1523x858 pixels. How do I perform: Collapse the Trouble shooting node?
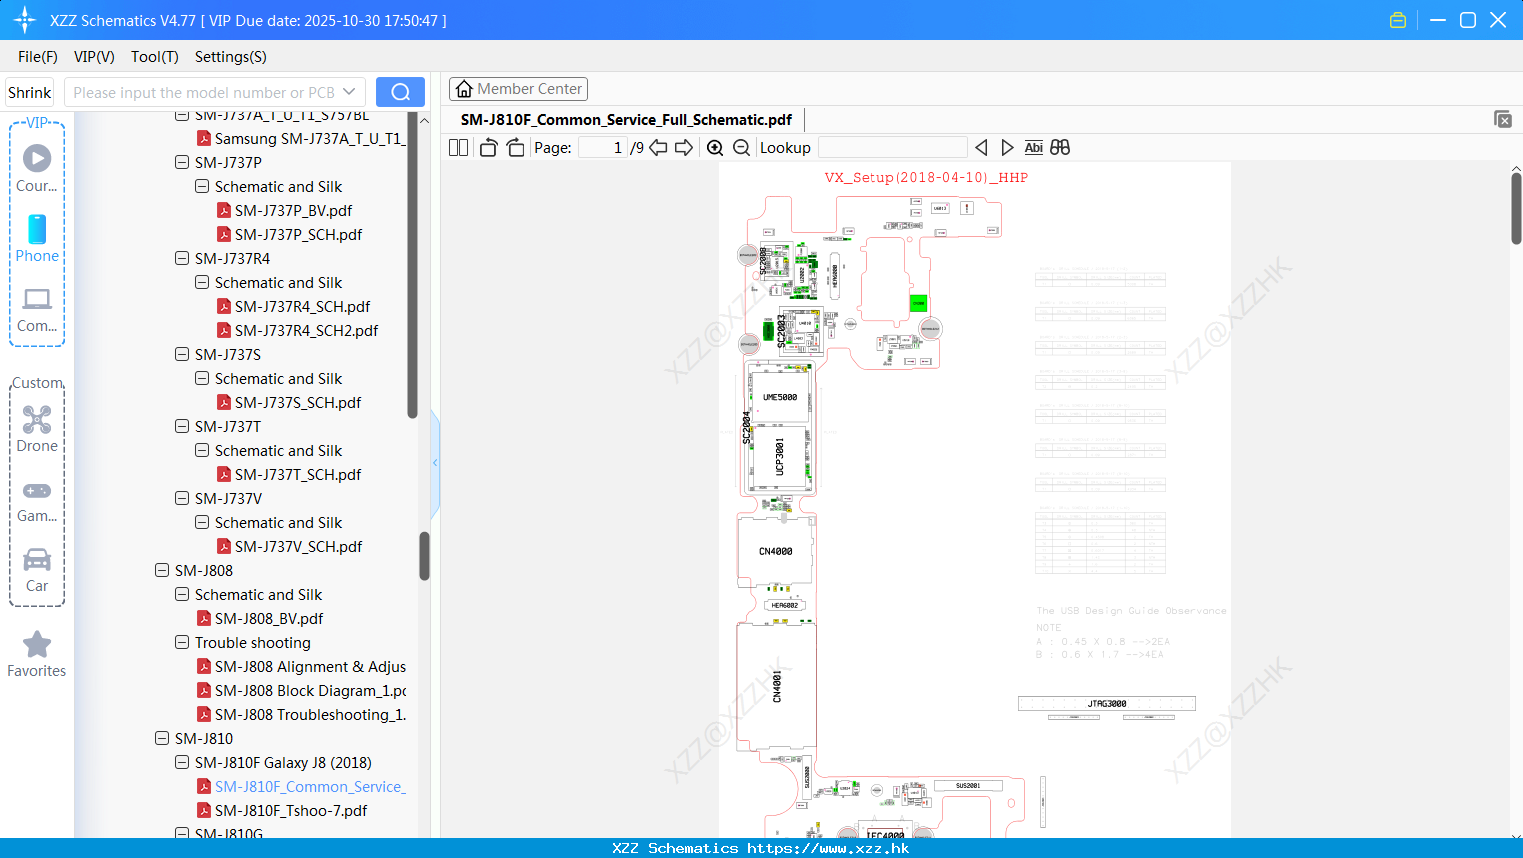pos(182,642)
